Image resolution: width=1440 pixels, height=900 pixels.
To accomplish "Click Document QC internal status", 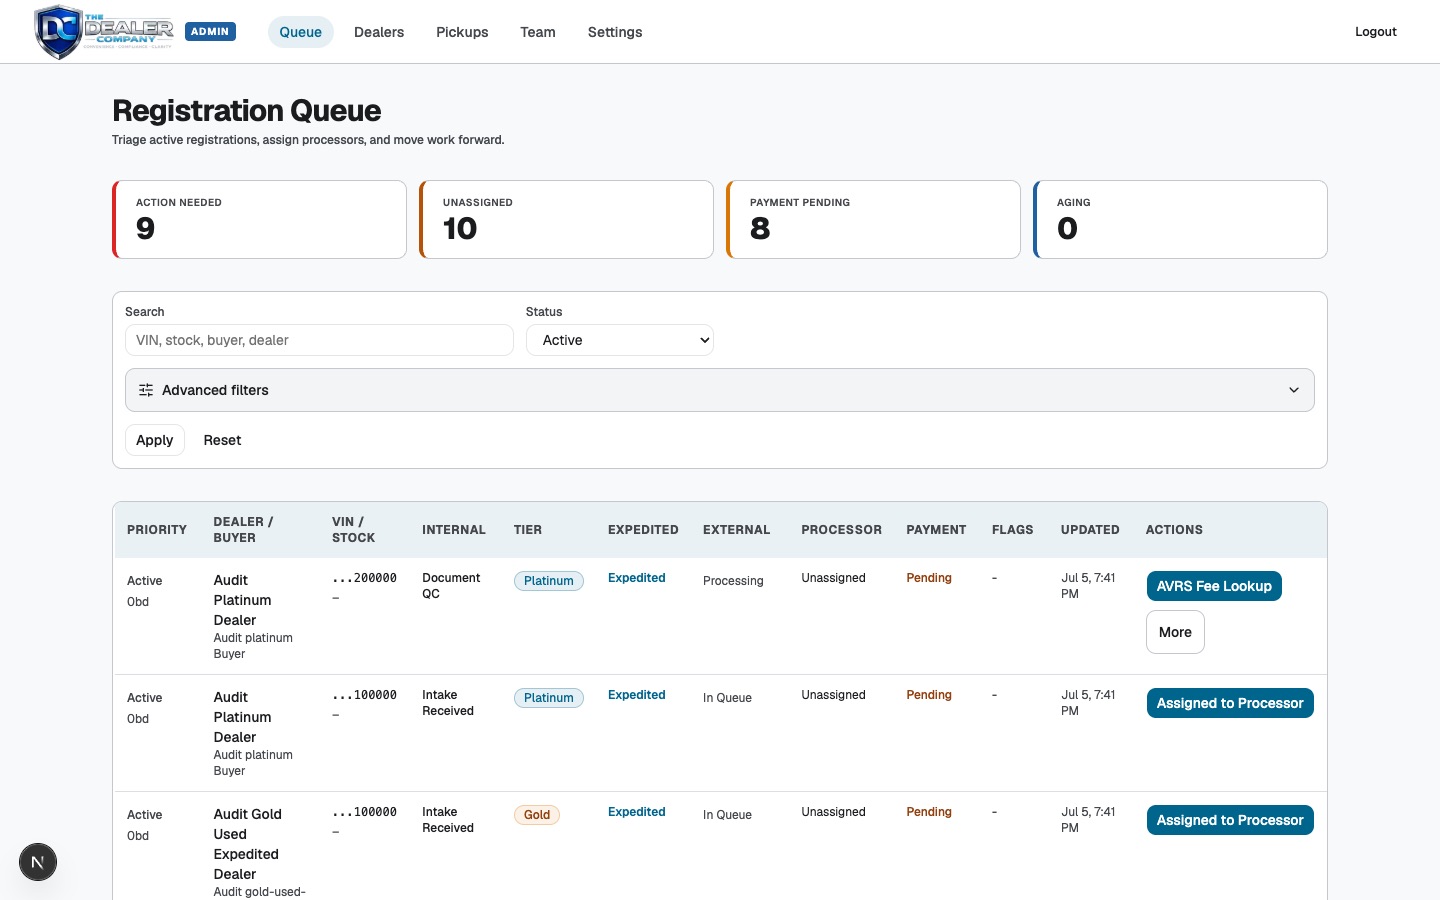I will point(451,586).
